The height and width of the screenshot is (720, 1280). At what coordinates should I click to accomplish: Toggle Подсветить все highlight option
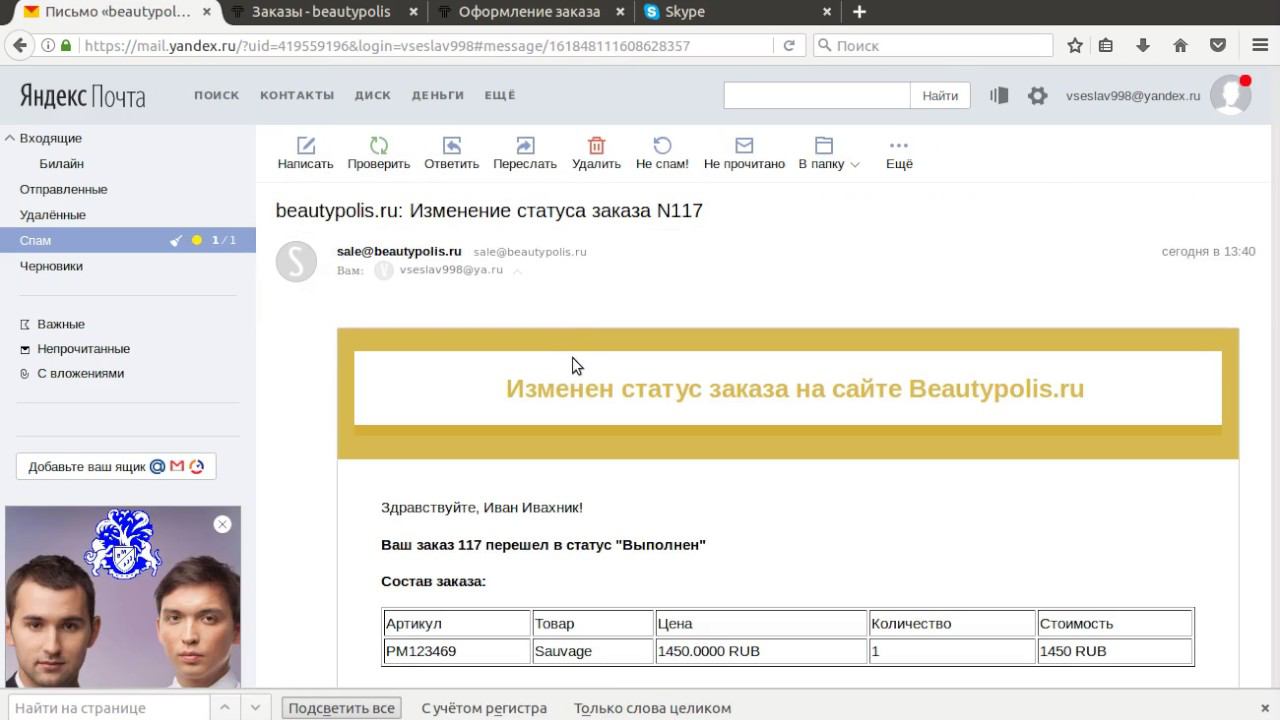pos(342,708)
